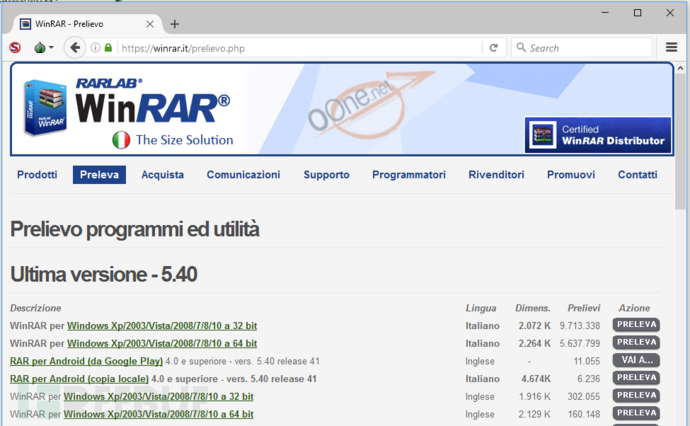Maximize the Firefox window

coord(637,13)
